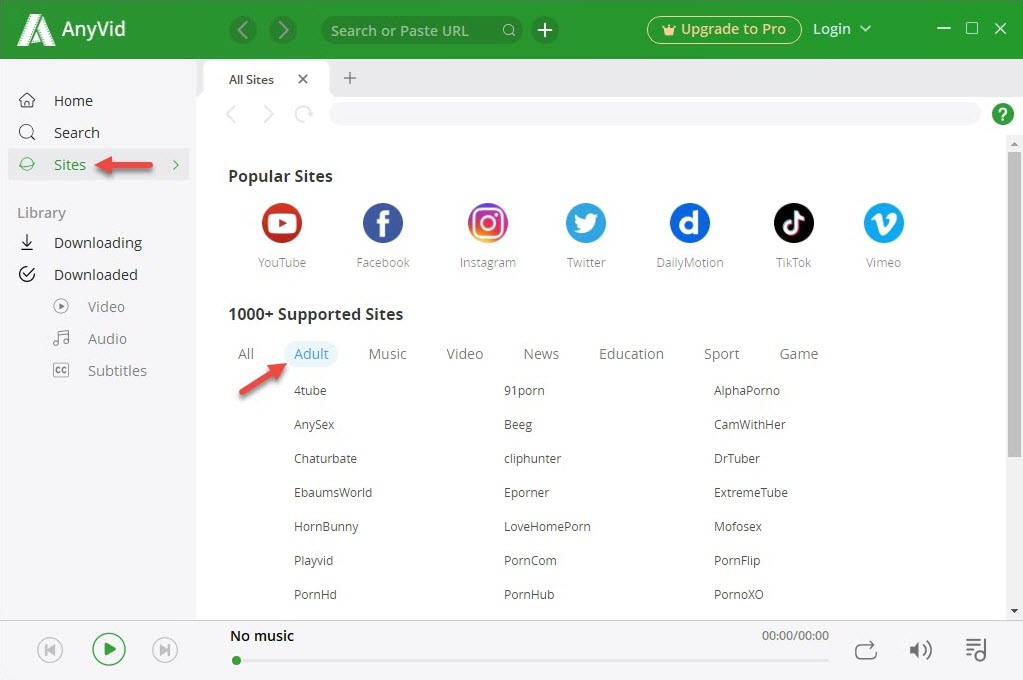This screenshot has width=1023, height=680.
Task: Click the scrollbar up arrow
Action: click(1014, 144)
